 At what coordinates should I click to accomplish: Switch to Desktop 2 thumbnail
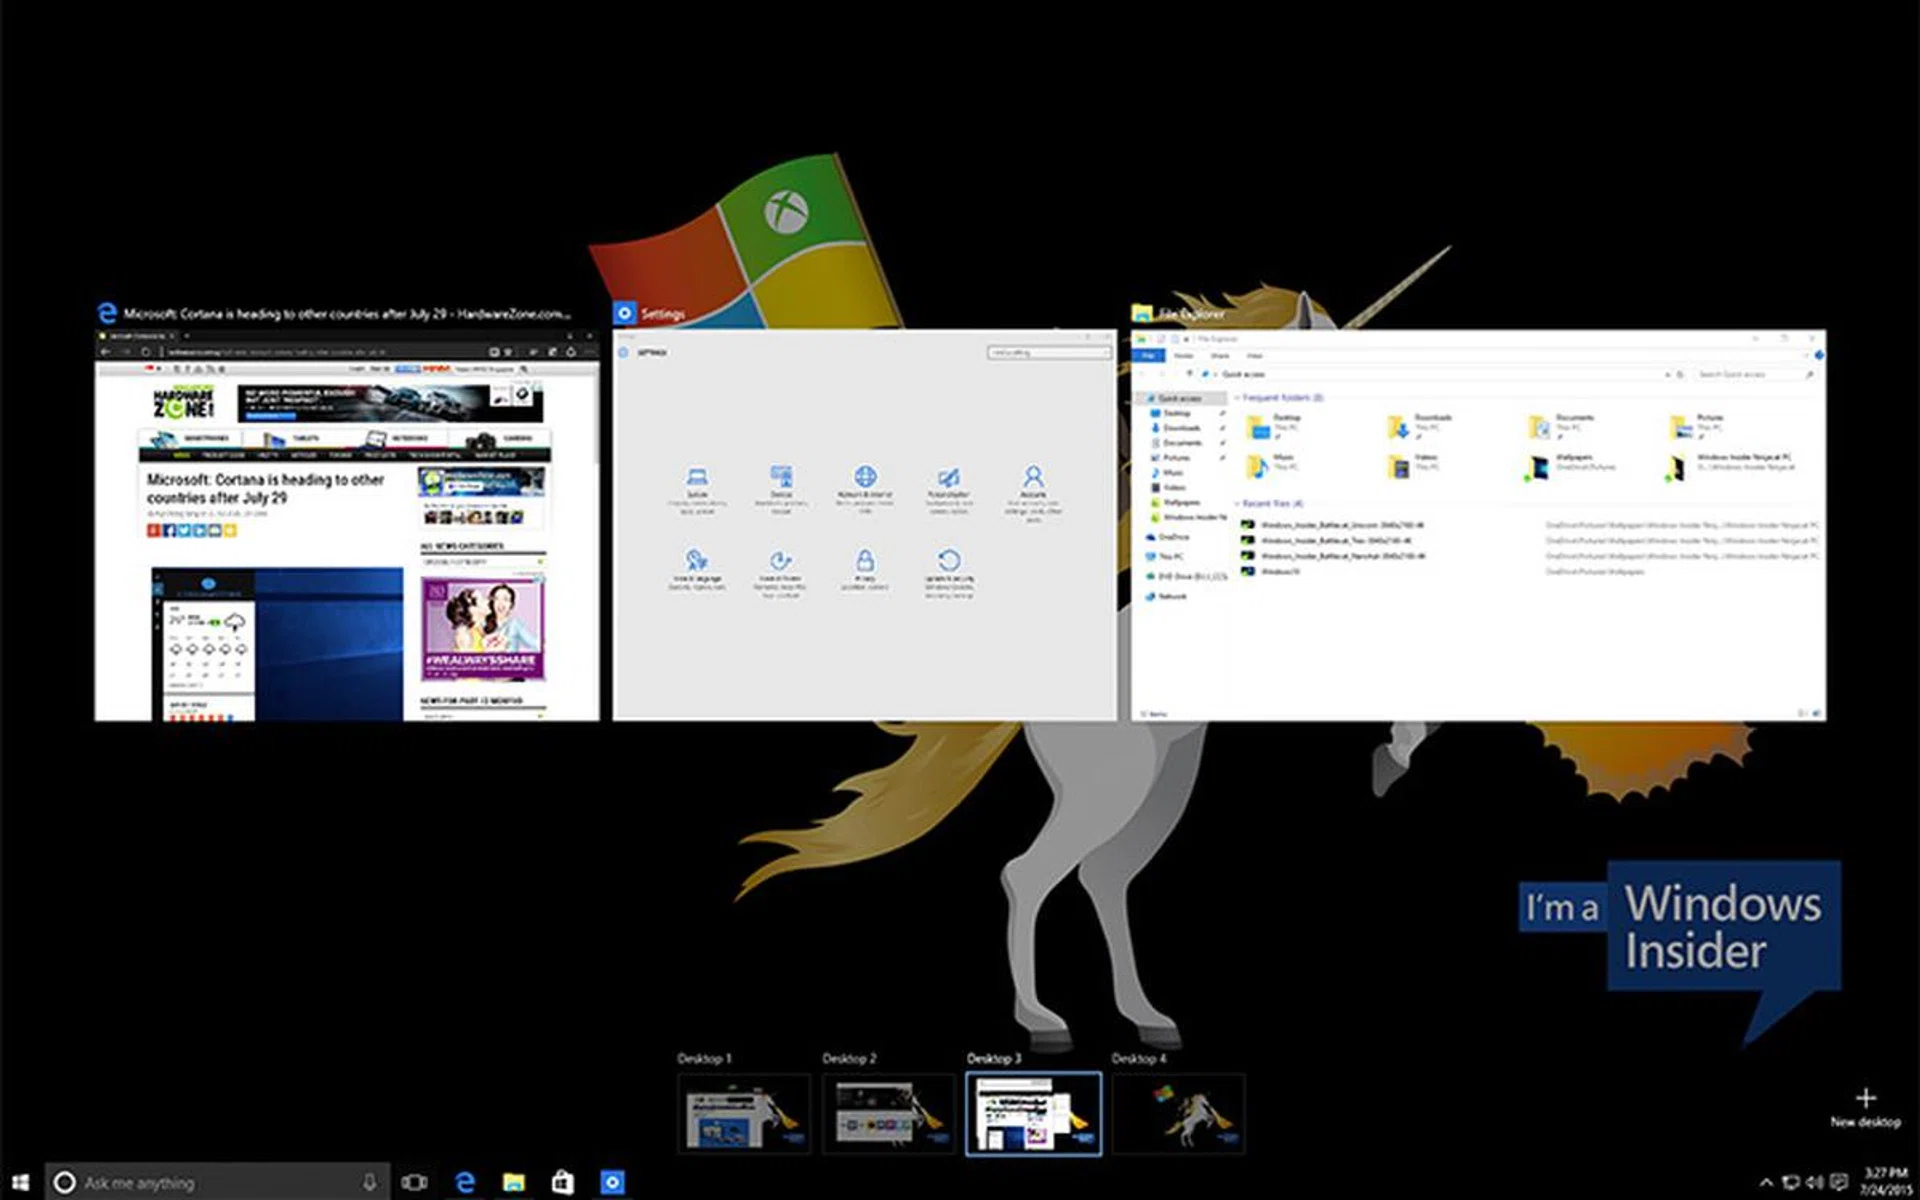889,1114
